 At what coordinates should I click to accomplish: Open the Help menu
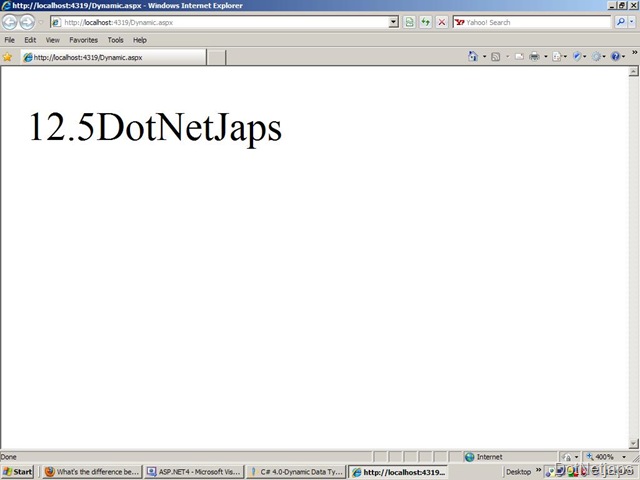[x=140, y=40]
